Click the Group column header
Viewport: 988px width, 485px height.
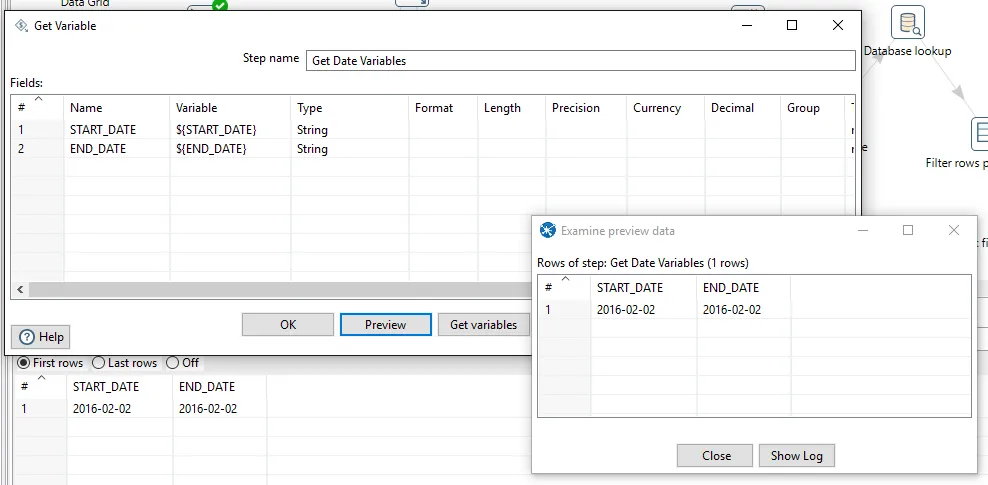click(812, 107)
